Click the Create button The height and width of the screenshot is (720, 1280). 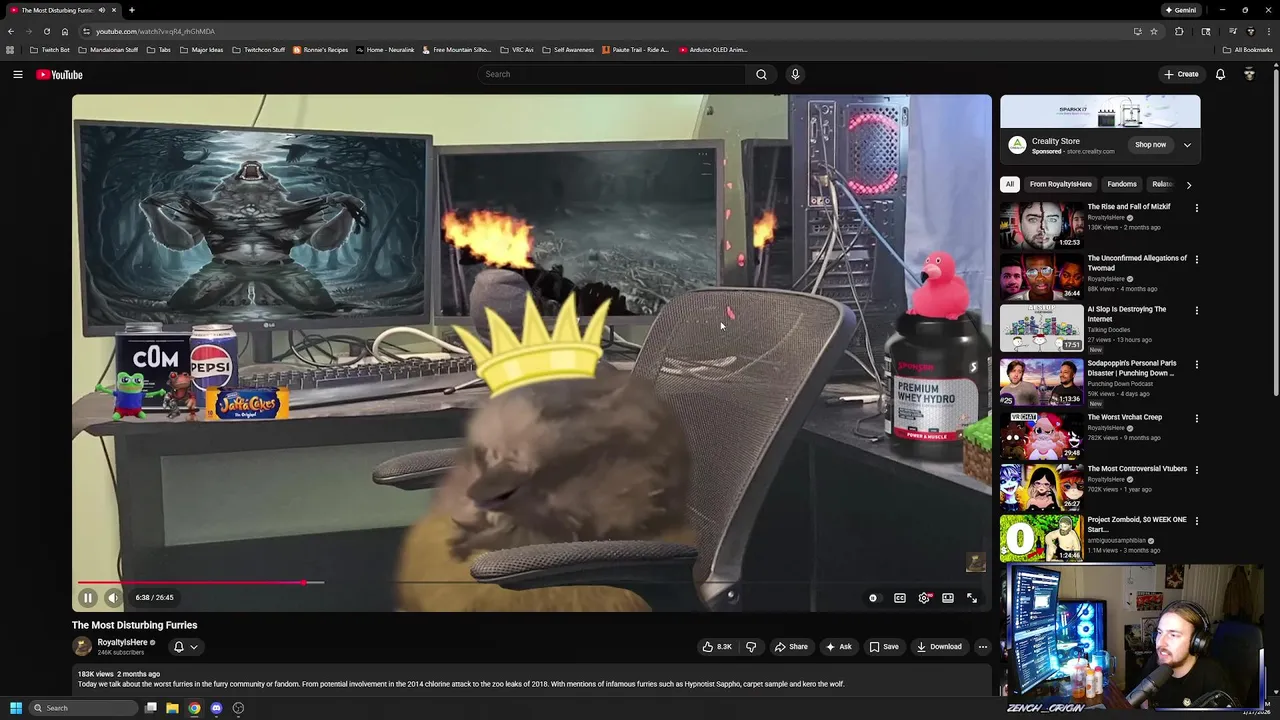(x=1181, y=74)
